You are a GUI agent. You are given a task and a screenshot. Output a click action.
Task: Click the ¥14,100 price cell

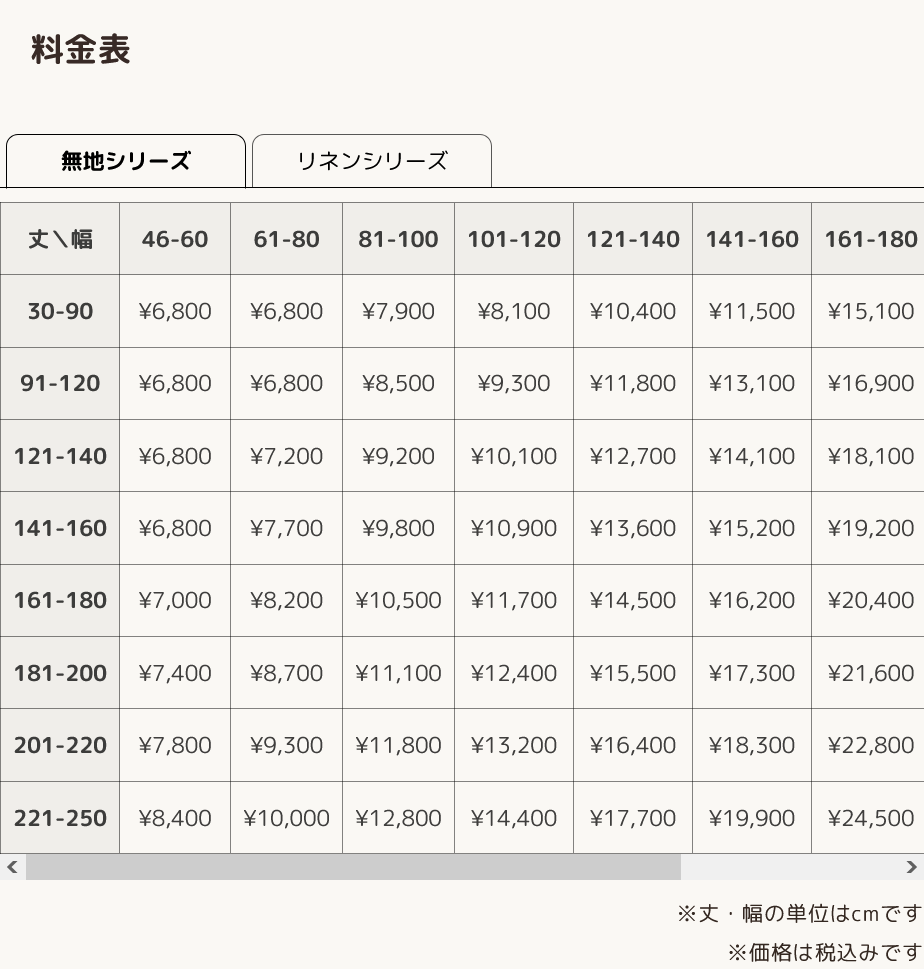tap(752, 456)
